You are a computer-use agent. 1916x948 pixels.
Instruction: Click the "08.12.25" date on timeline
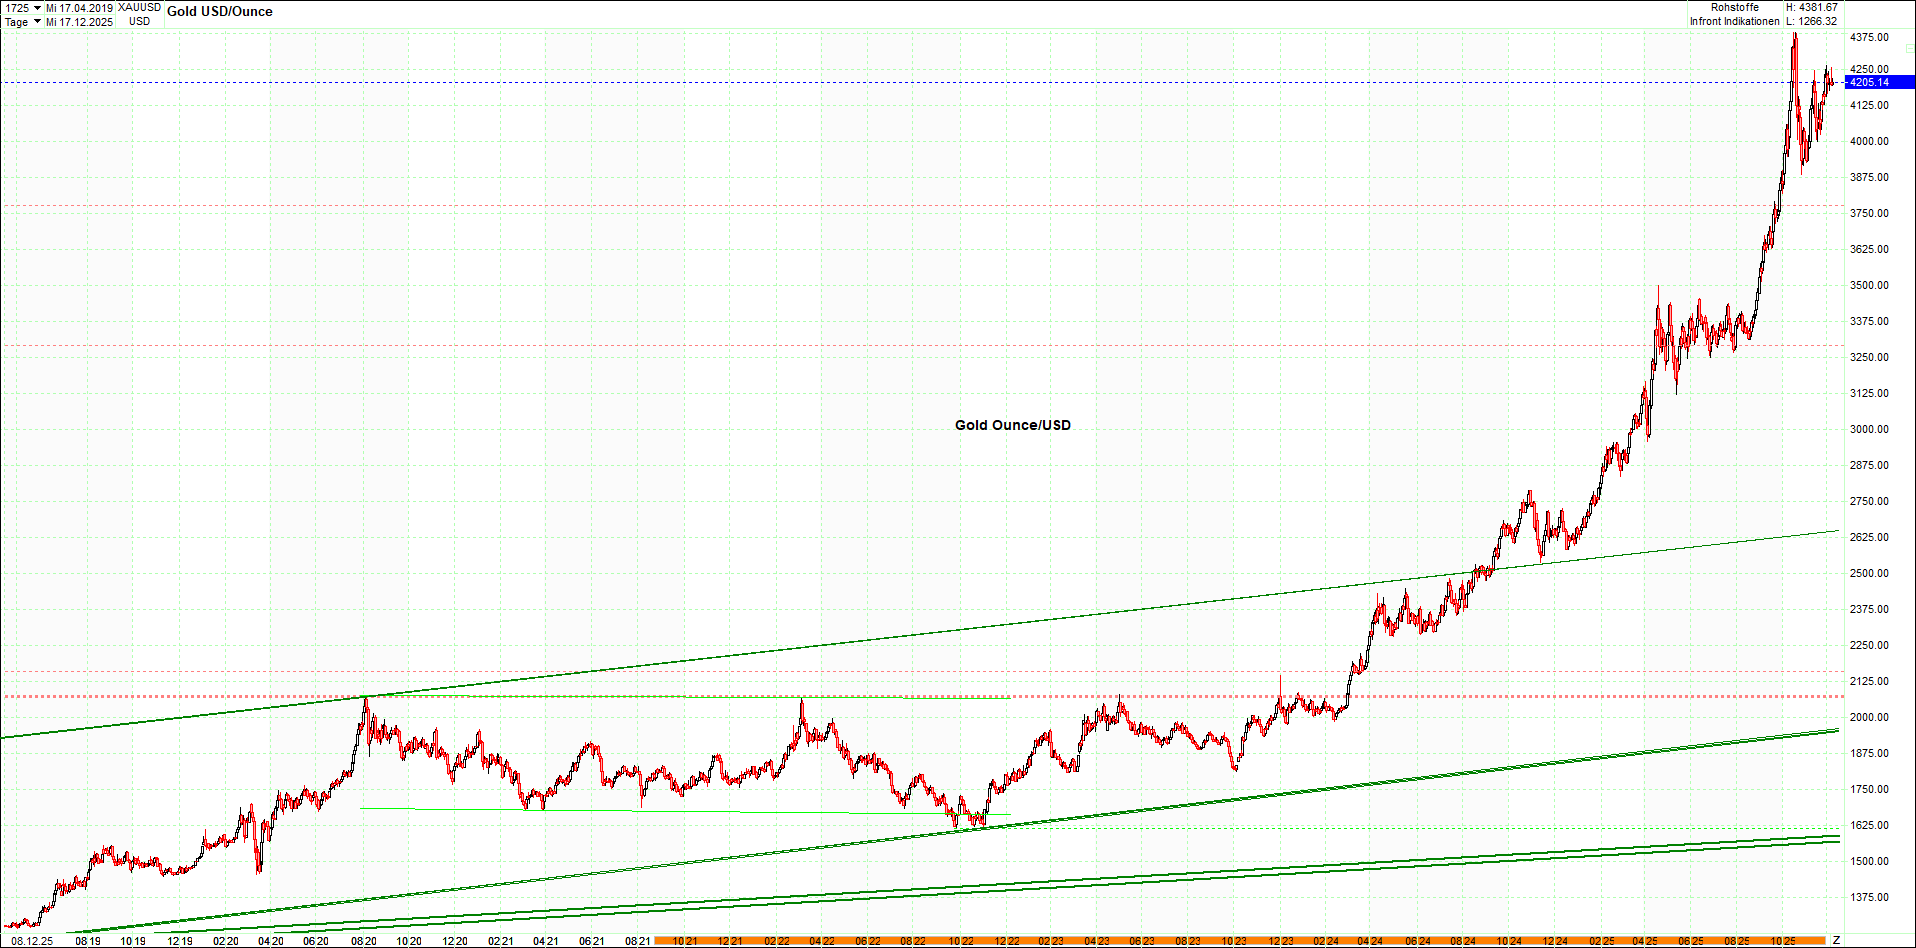tap(32, 940)
